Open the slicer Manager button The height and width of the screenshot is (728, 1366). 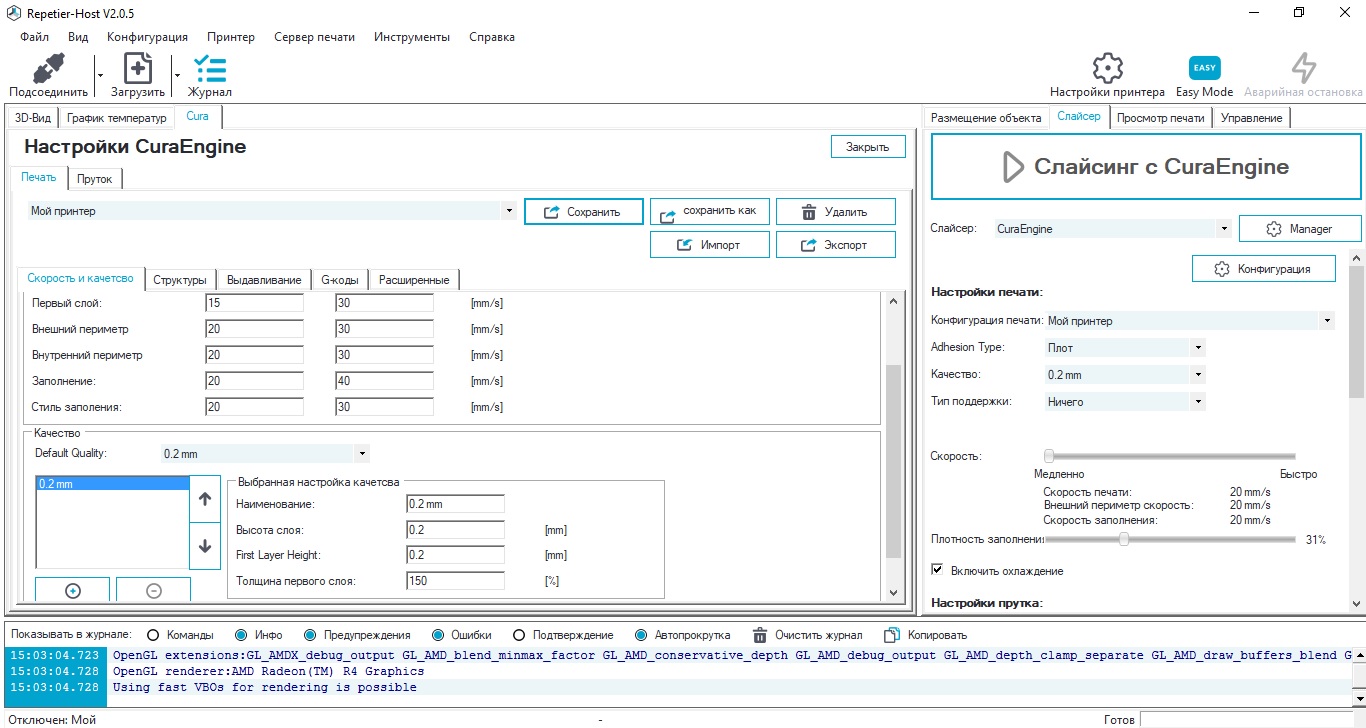click(1300, 229)
